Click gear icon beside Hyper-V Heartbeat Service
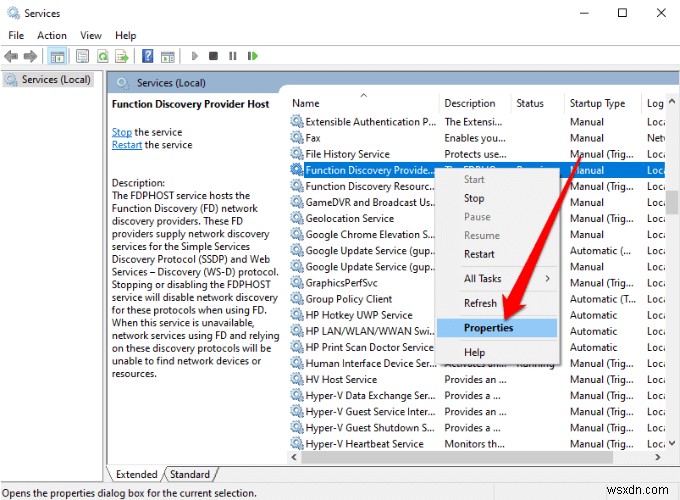 tap(297, 444)
